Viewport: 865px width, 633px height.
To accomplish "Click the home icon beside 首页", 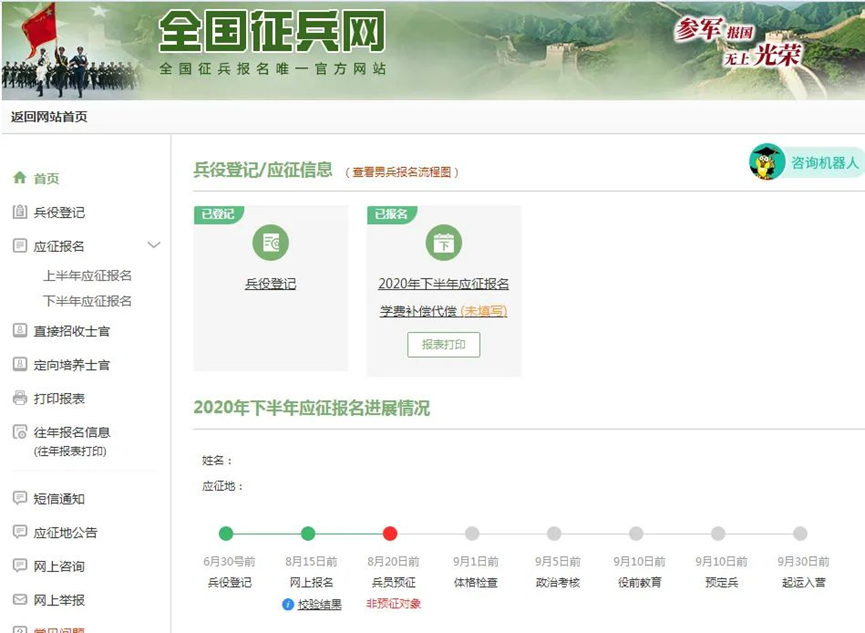I will [x=19, y=178].
